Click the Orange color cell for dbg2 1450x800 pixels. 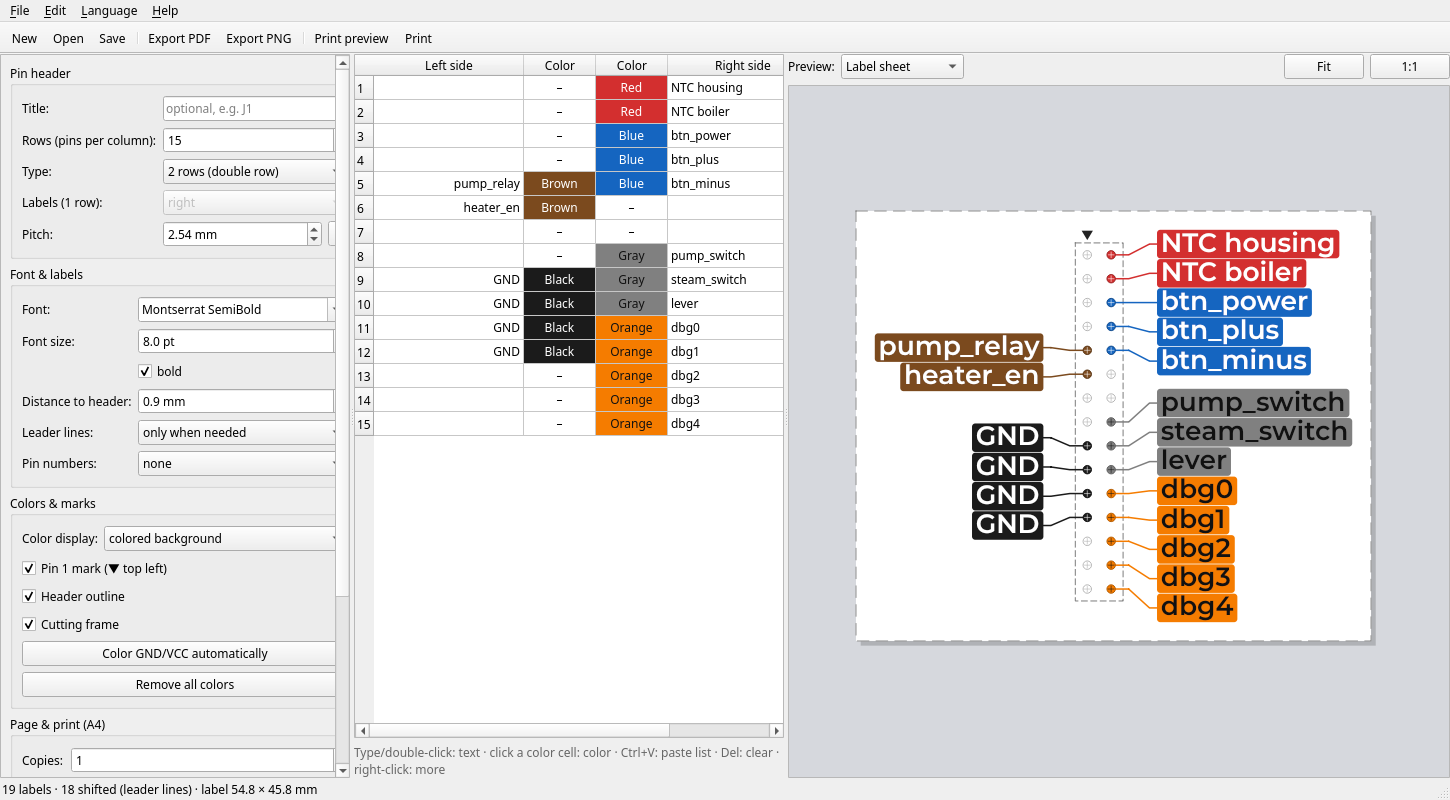coord(631,376)
